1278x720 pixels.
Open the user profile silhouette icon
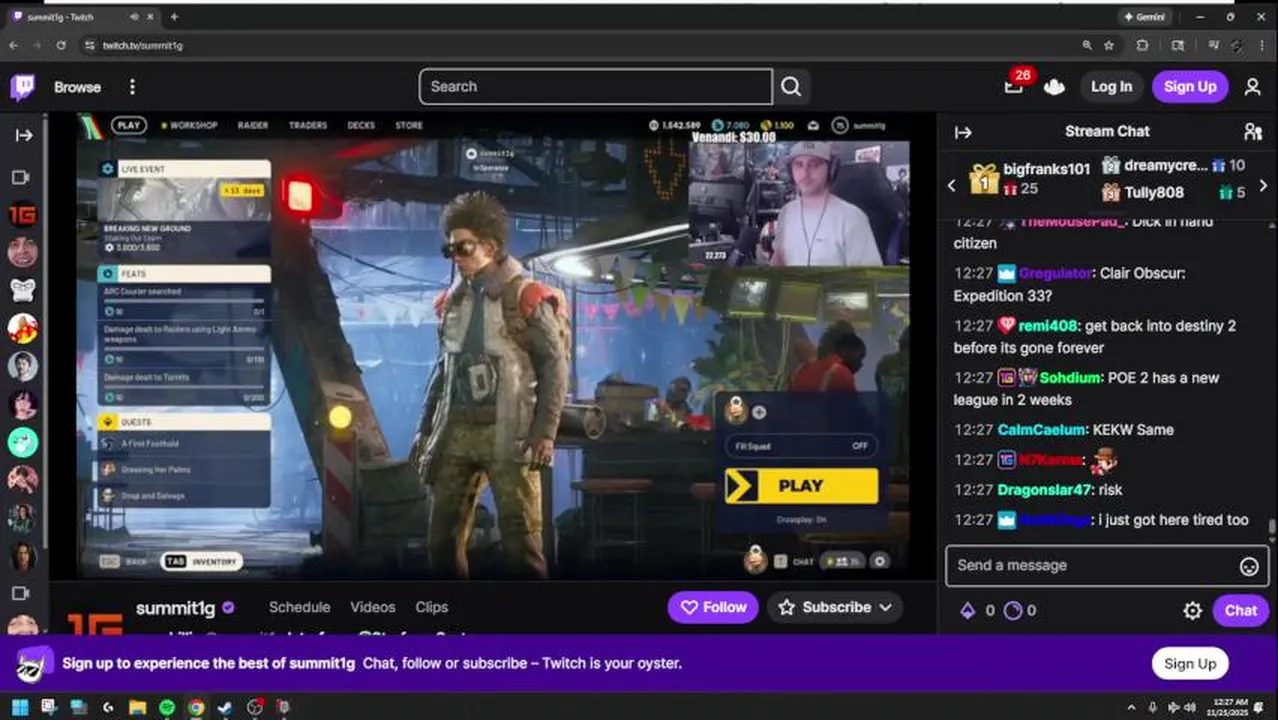pos(1252,87)
